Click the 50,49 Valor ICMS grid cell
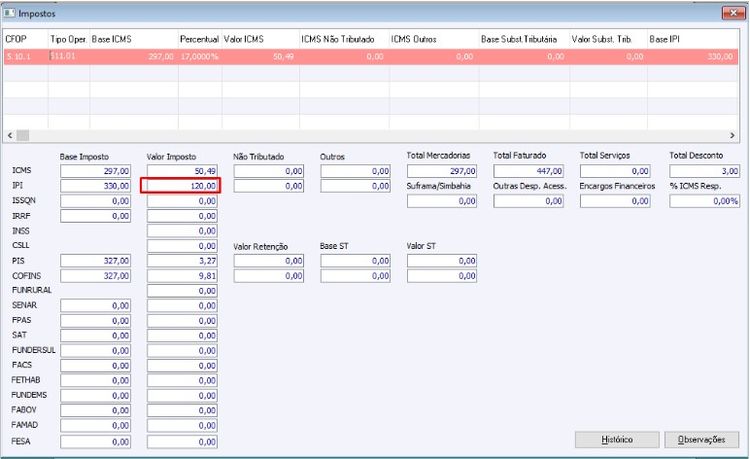The height and width of the screenshot is (459, 750). [261, 56]
